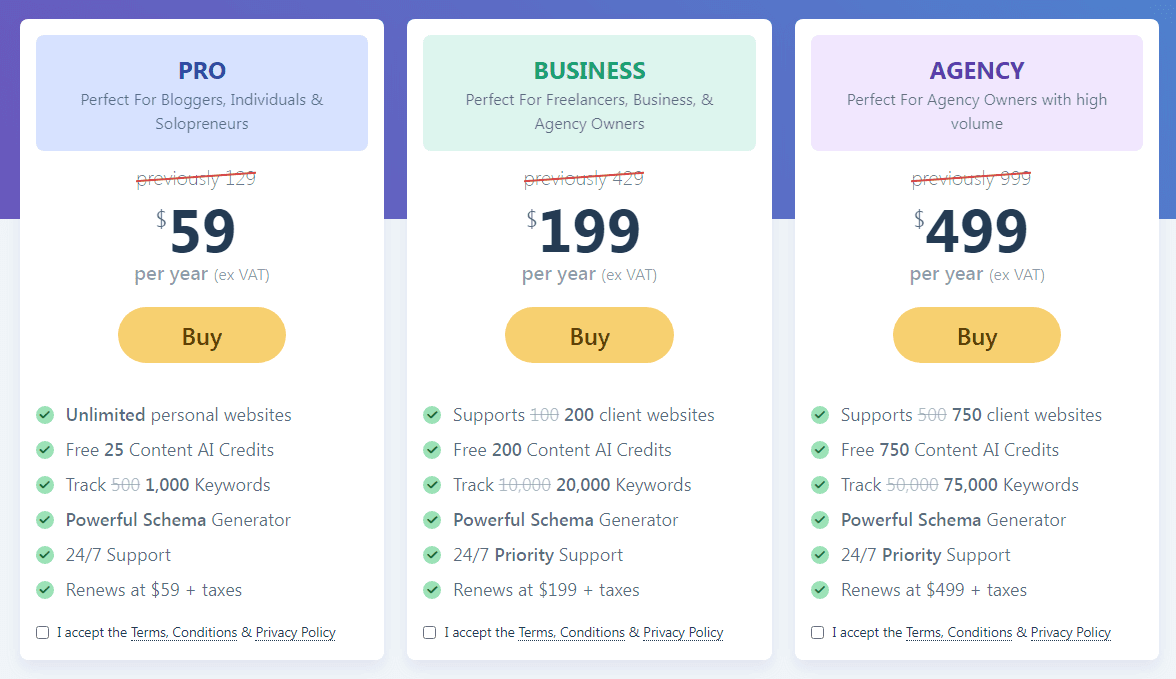Image resolution: width=1176 pixels, height=679 pixels.
Task: Click Buy on the Agency plan
Action: point(976,335)
